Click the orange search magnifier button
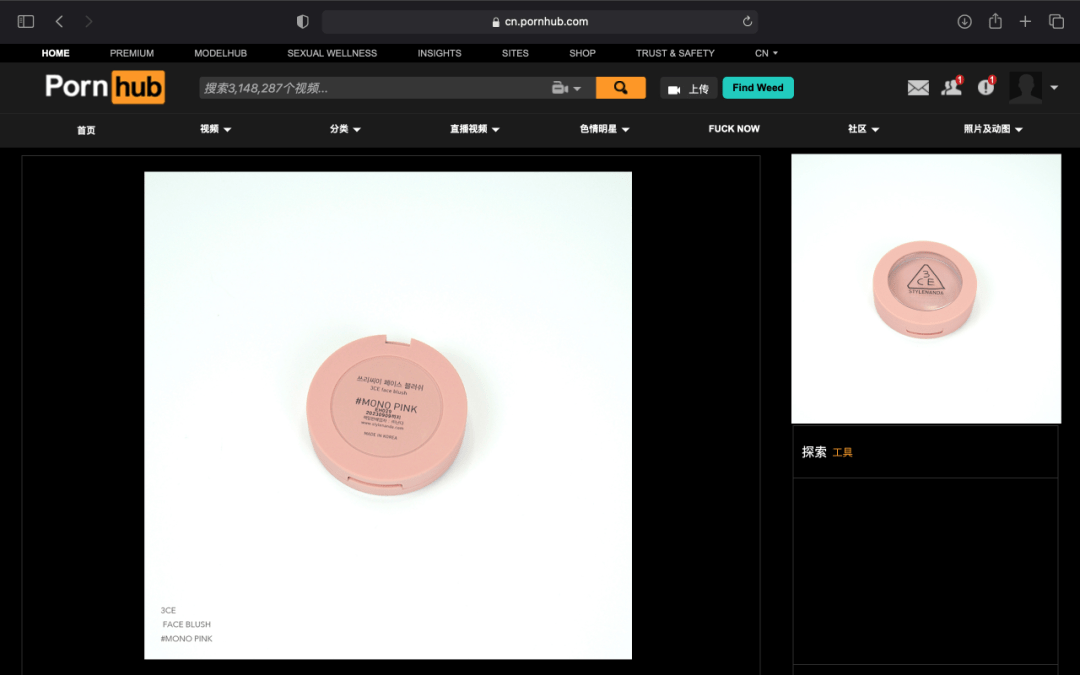The width and height of the screenshot is (1080, 675). tap(621, 87)
